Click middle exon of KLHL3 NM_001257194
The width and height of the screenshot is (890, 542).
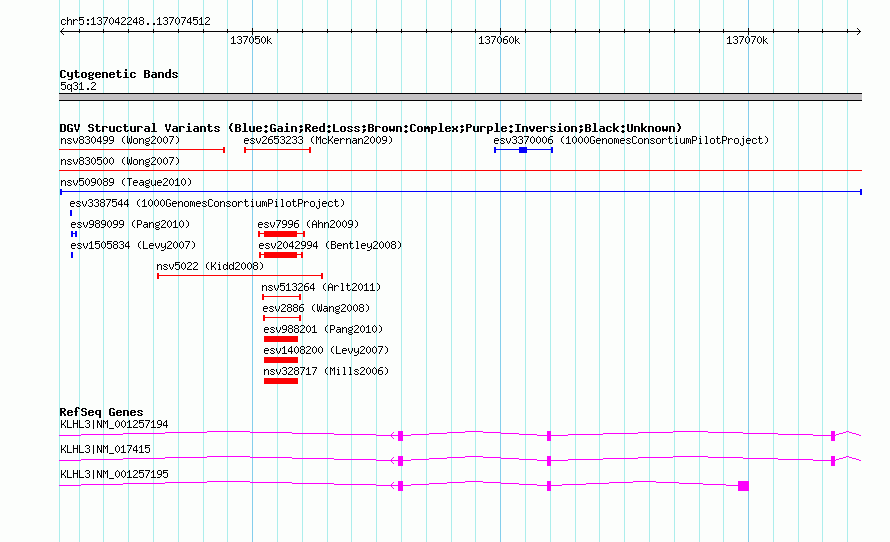click(x=549, y=436)
